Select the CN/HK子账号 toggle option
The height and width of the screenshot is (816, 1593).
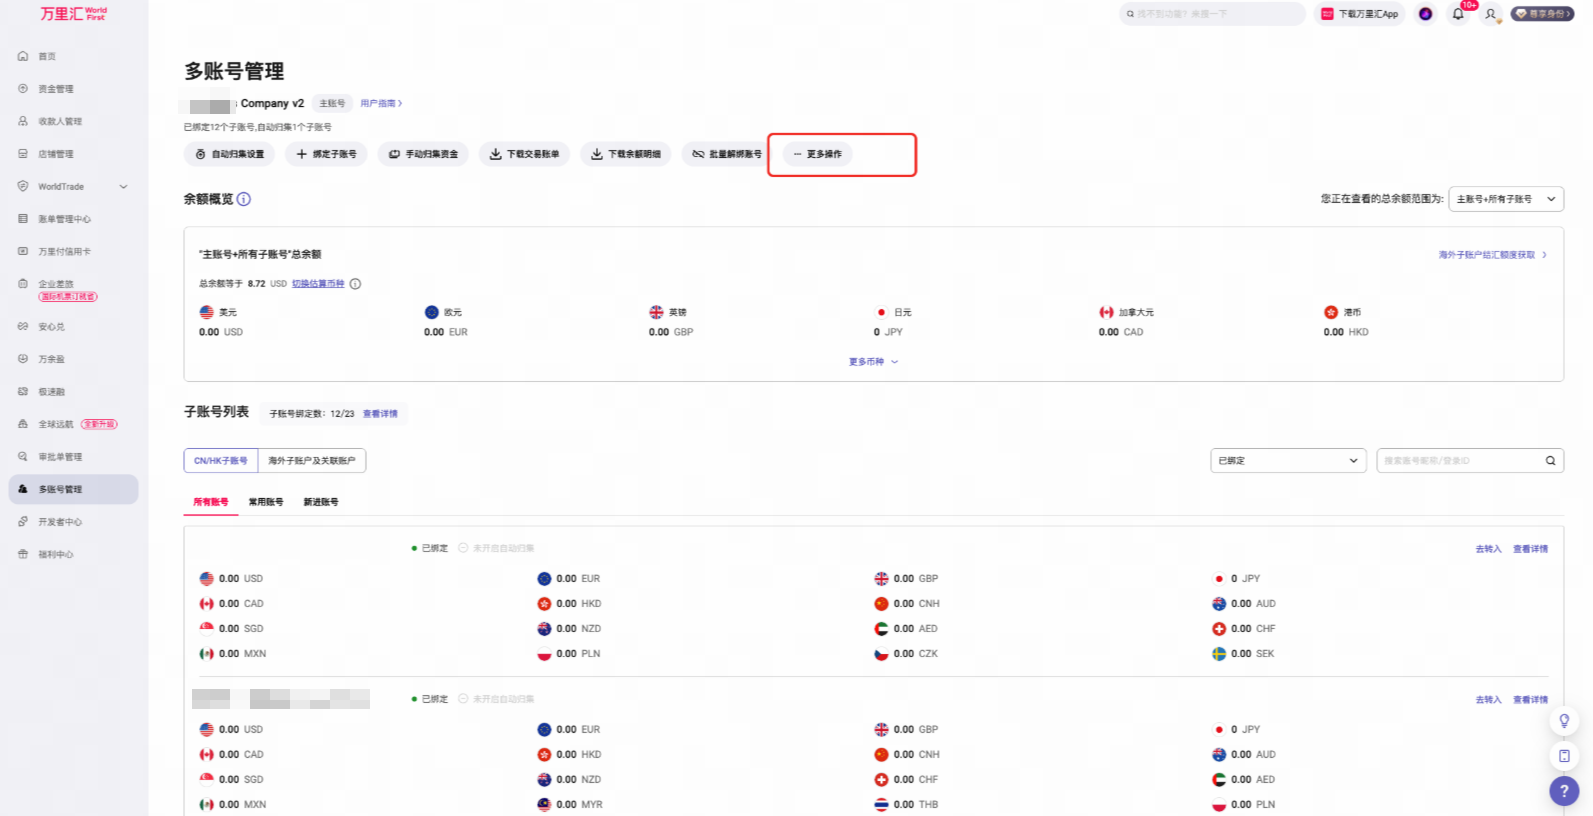pyautogui.click(x=221, y=461)
